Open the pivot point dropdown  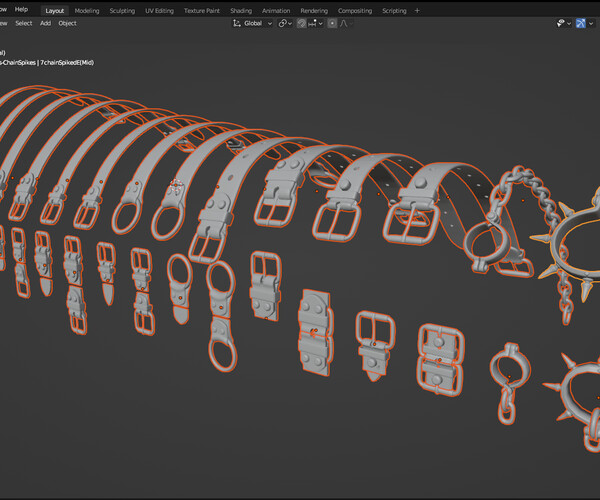click(285, 23)
